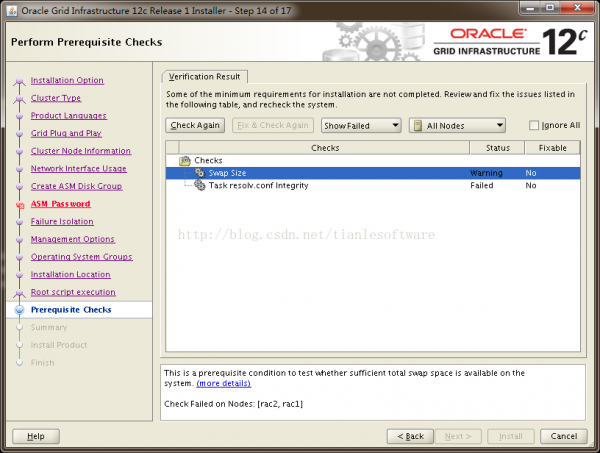Click the Fixable No cell for resolv.conf Integrity
Viewport: 600px width, 453px height.
pyautogui.click(x=531, y=186)
